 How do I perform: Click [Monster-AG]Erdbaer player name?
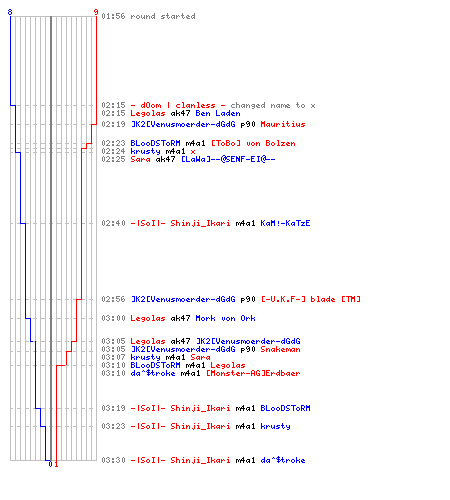point(253,373)
